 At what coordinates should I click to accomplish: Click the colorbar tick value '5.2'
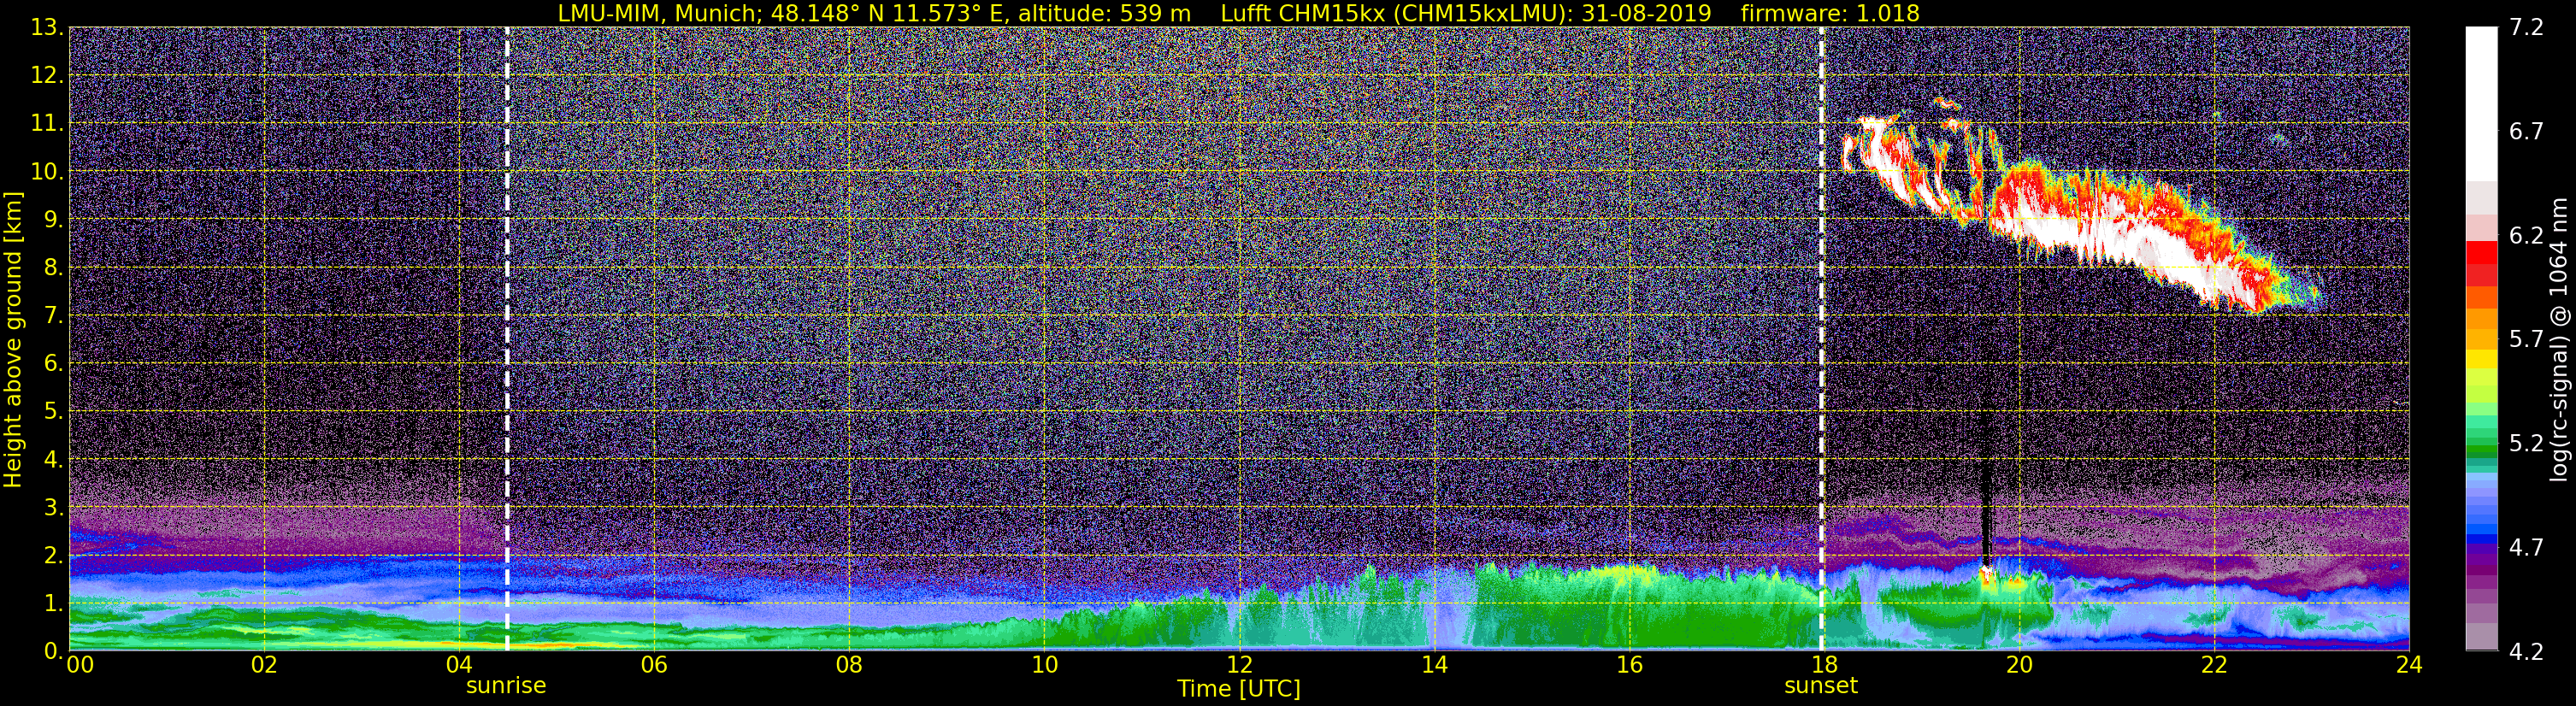[x=2526, y=444]
